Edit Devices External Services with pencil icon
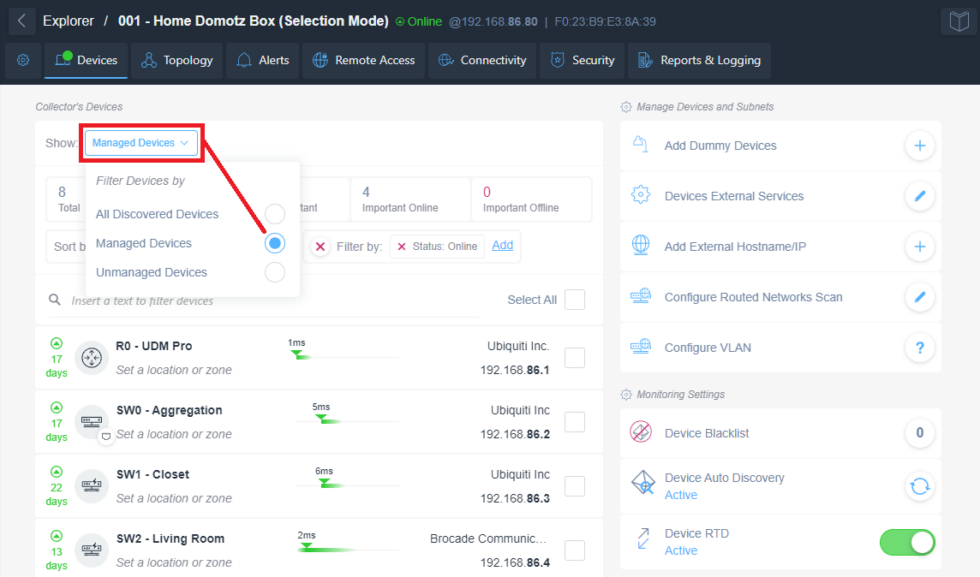Image resolution: width=980 pixels, height=577 pixels. 919,196
